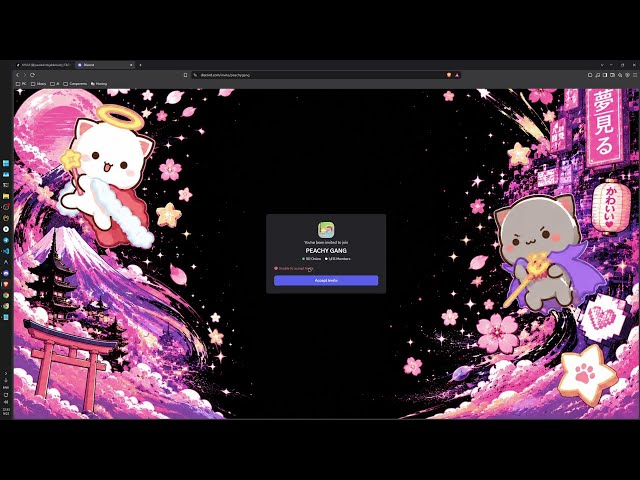Open the History bookmark
This screenshot has width=640, height=480.
(99, 84)
